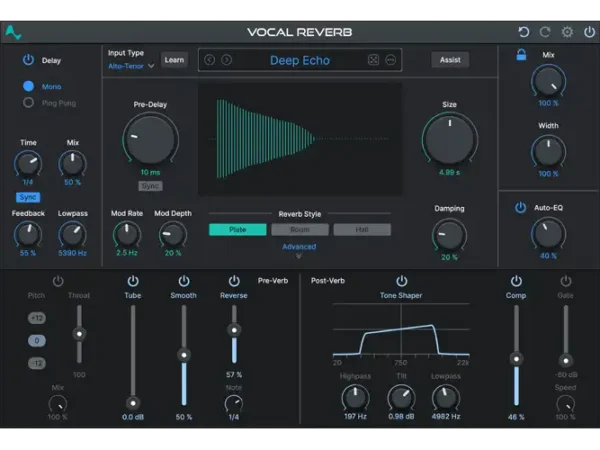Select the Plate reverb style

click(238, 230)
